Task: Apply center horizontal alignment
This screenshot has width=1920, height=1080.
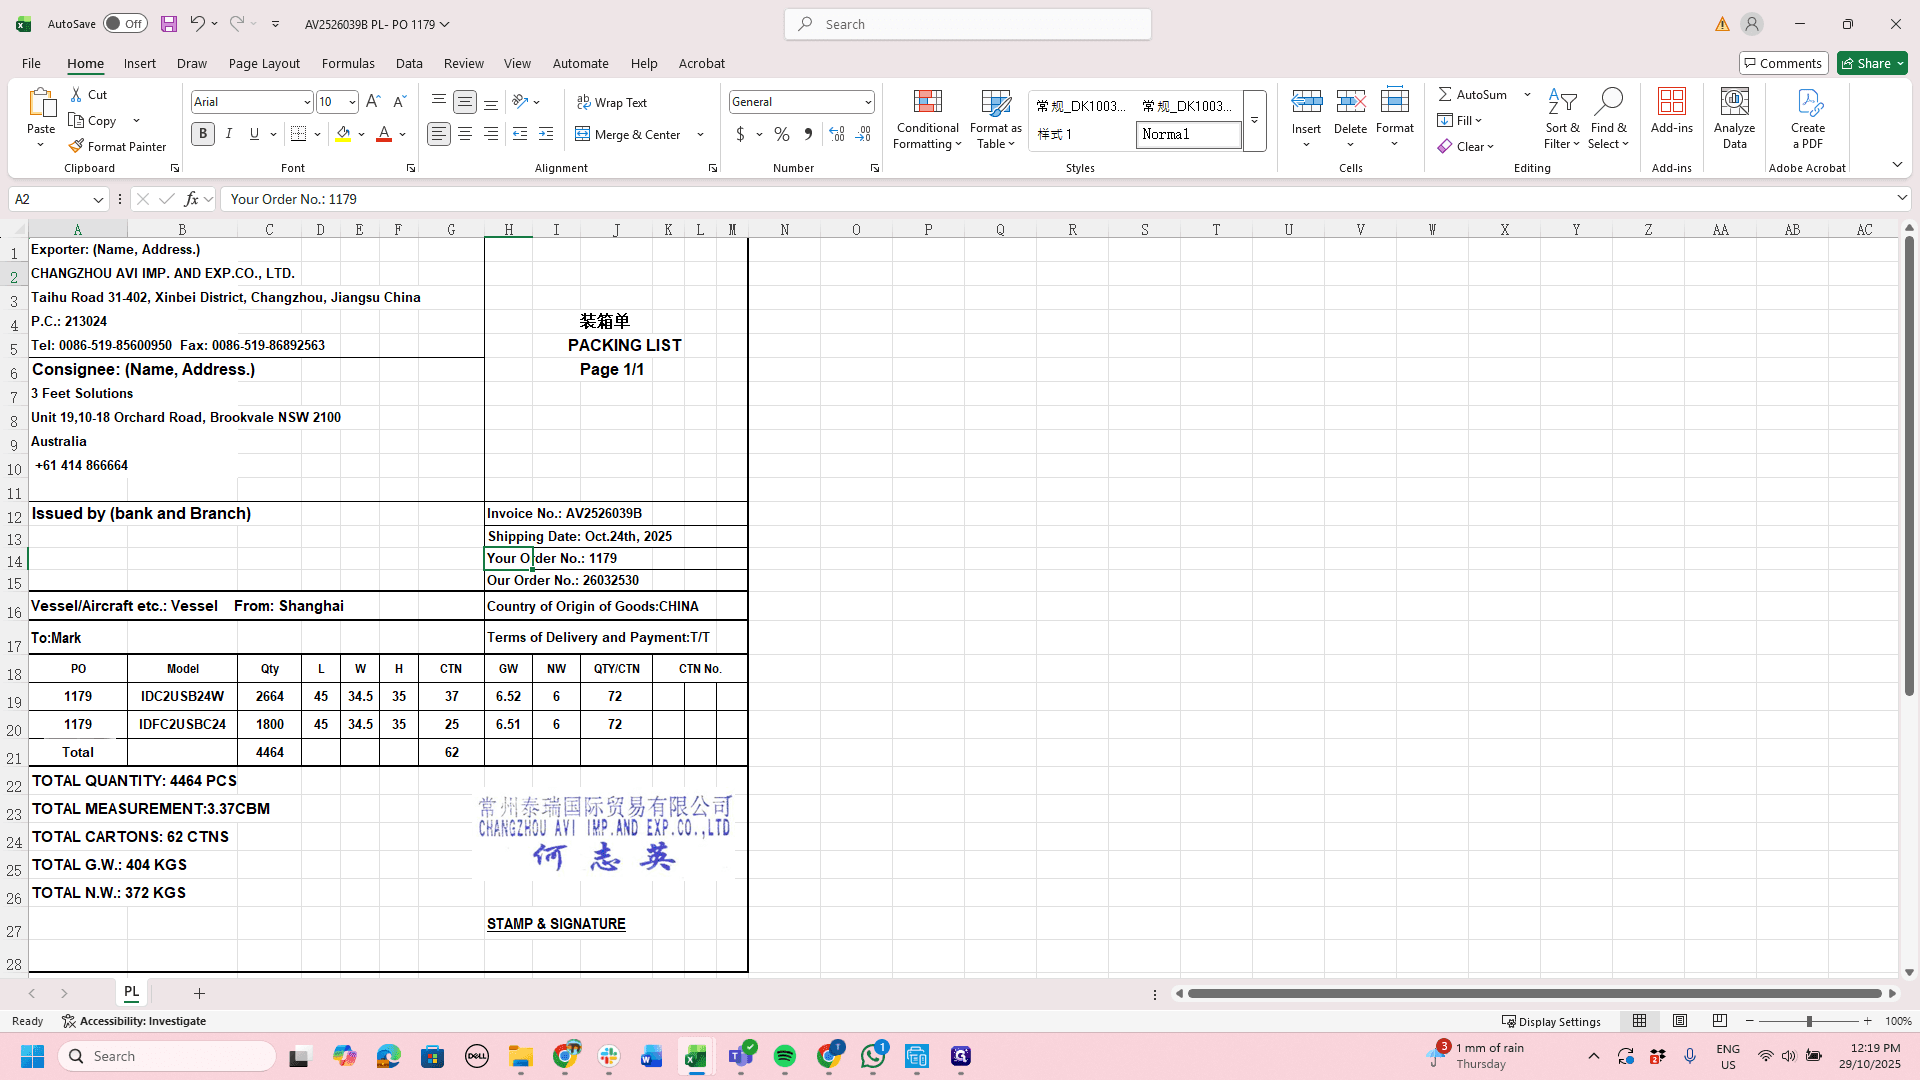Action: pos(465,134)
